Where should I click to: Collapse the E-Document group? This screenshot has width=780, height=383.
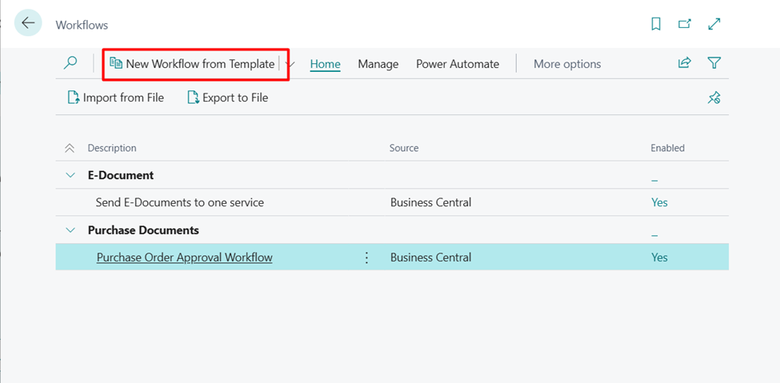coord(71,175)
